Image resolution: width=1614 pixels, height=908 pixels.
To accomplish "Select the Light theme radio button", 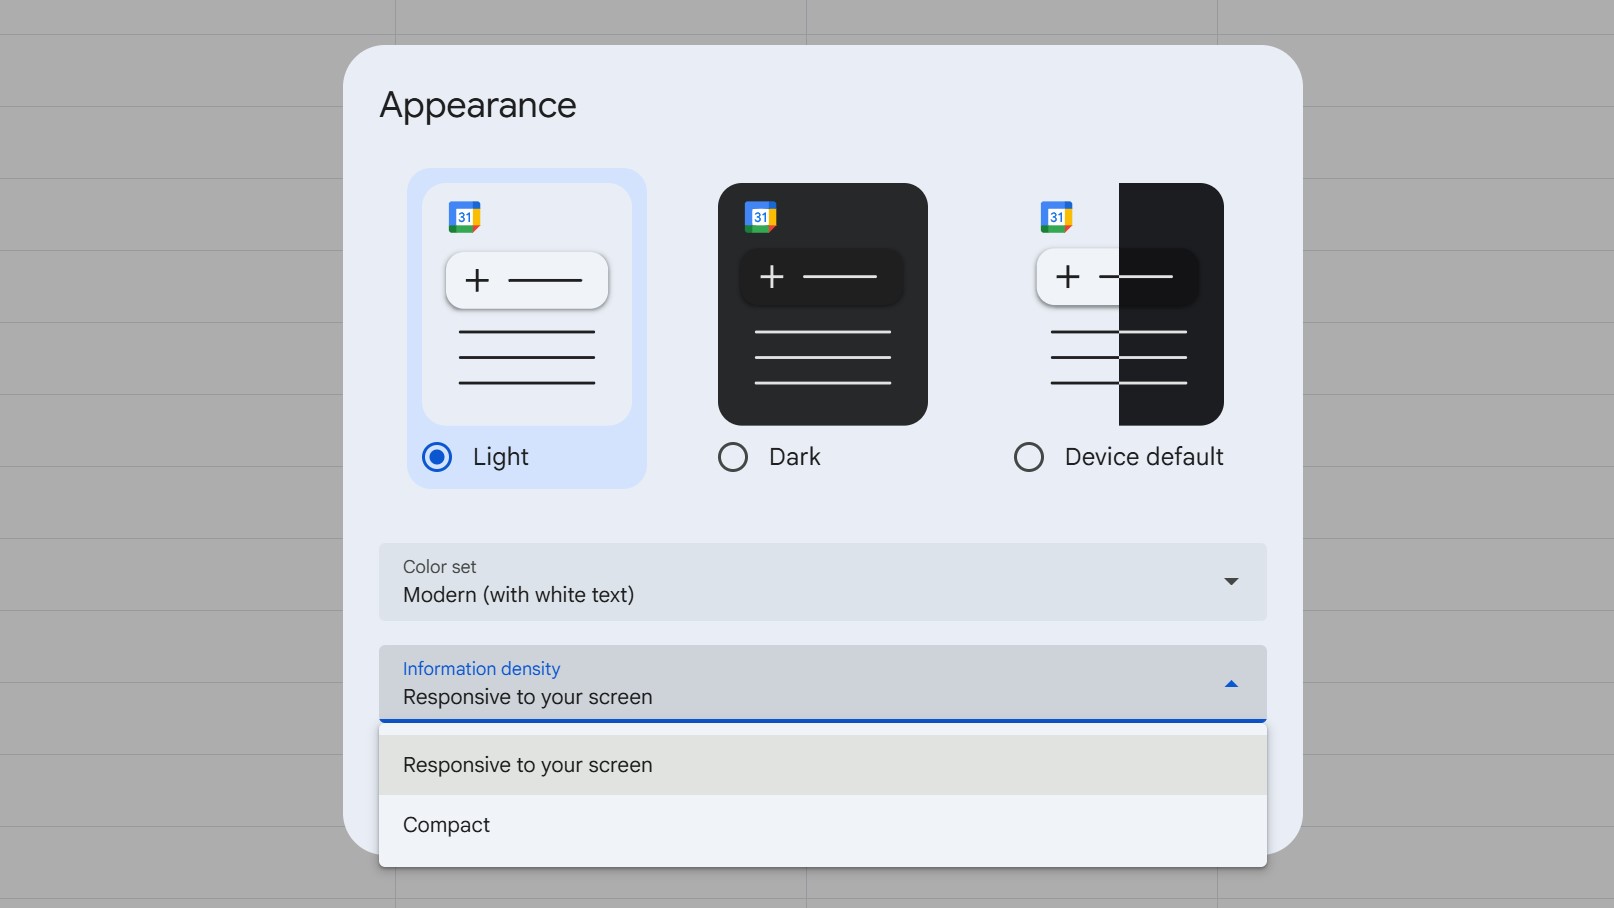I will (x=437, y=457).
